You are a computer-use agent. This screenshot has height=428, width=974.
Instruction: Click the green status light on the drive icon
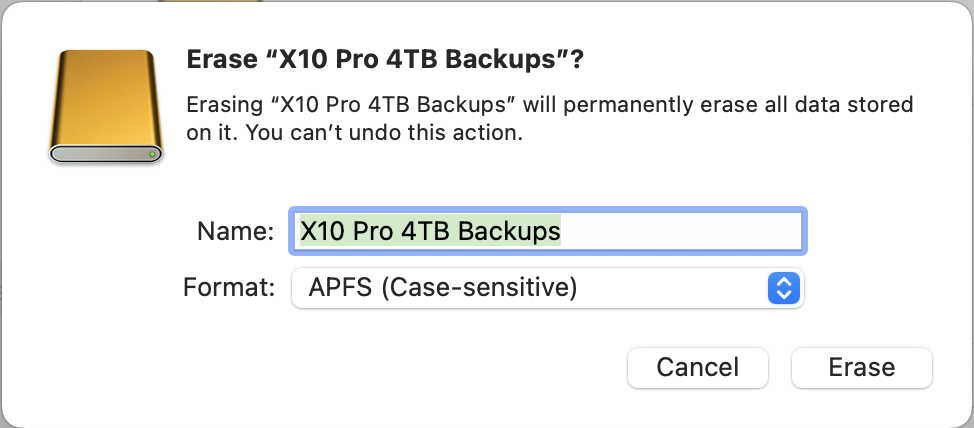coord(152,155)
